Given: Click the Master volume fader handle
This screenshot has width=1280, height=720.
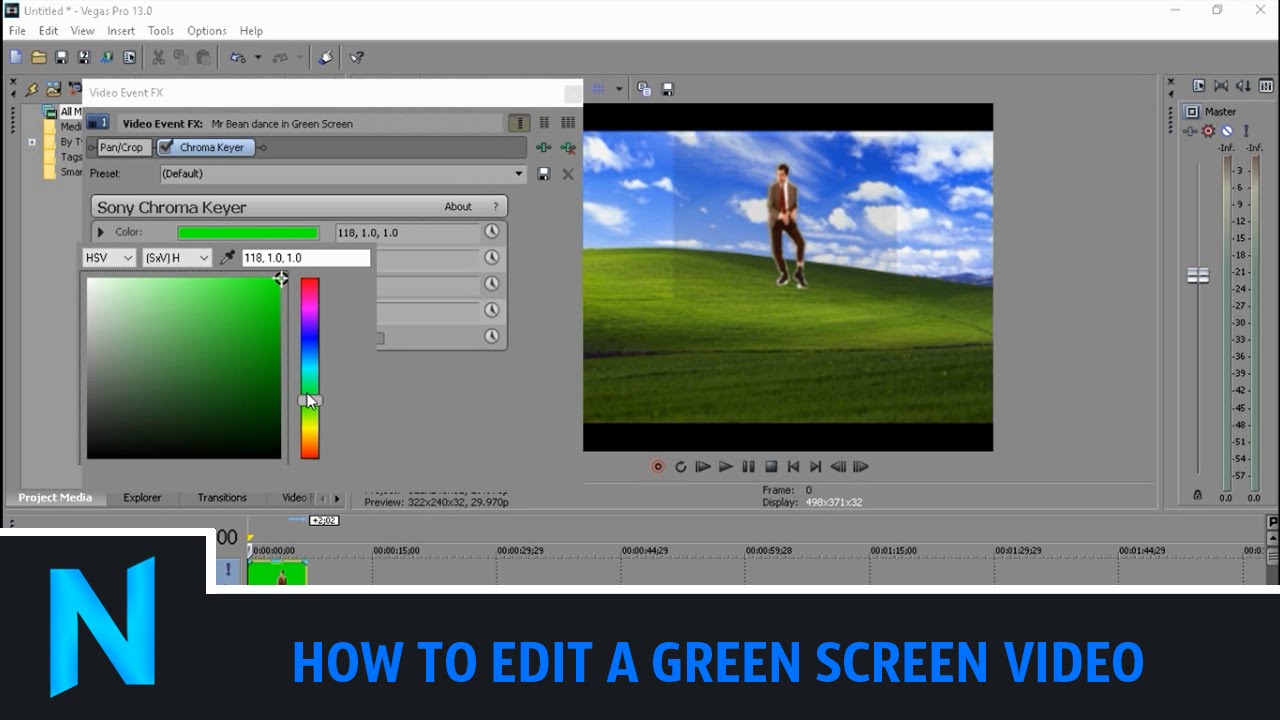Looking at the screenshot, I should click(1198, 275).
